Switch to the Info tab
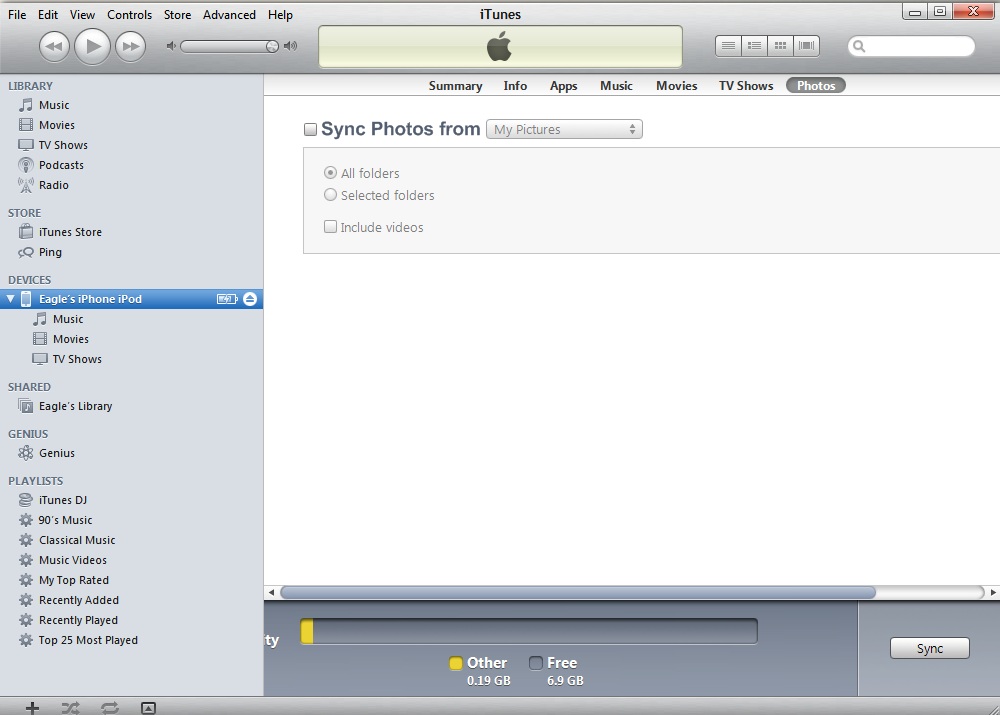The height and width of the screenshot is (715, 1000). 515,85
